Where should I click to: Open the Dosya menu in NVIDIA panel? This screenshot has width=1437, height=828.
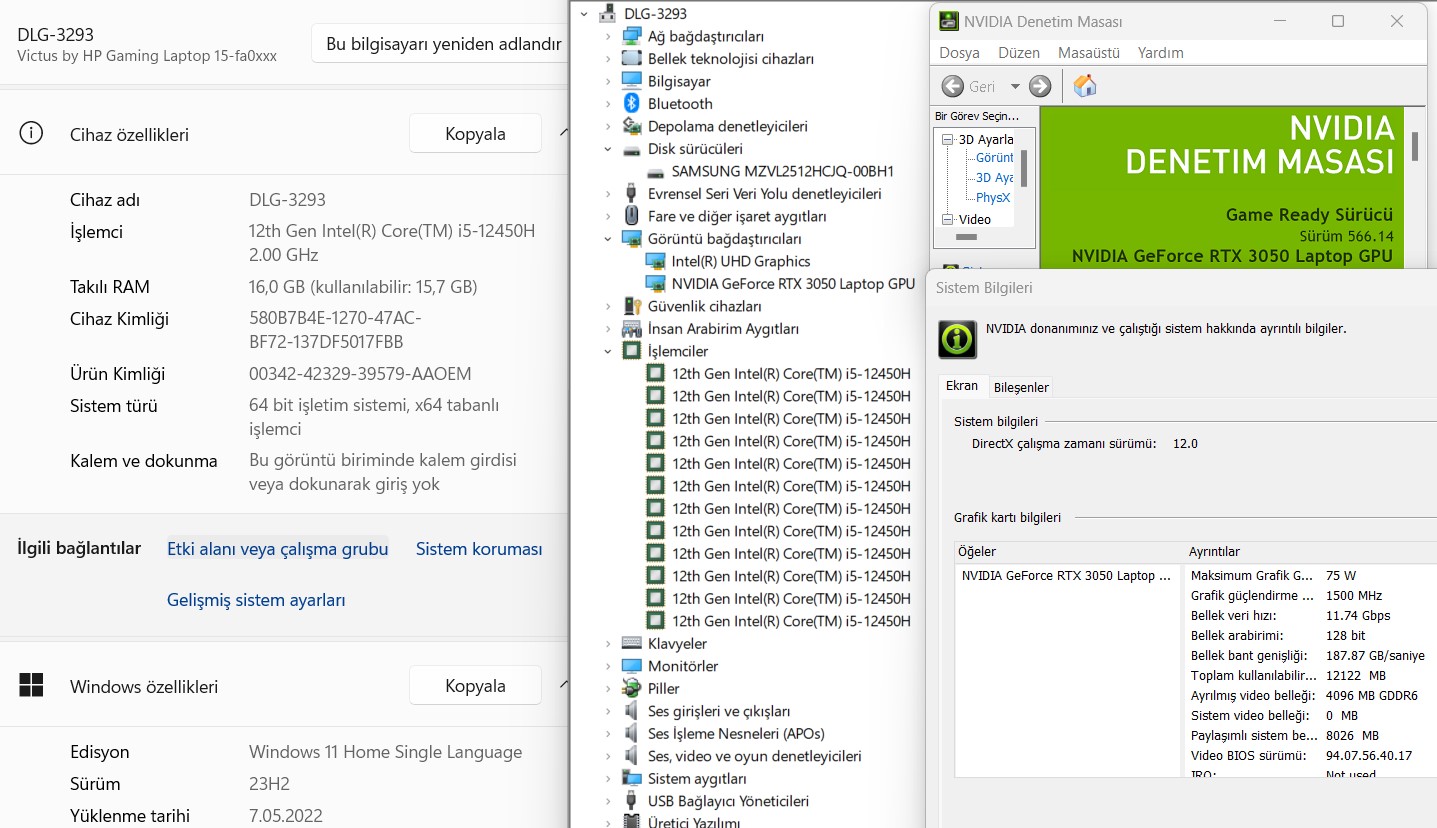959,52
